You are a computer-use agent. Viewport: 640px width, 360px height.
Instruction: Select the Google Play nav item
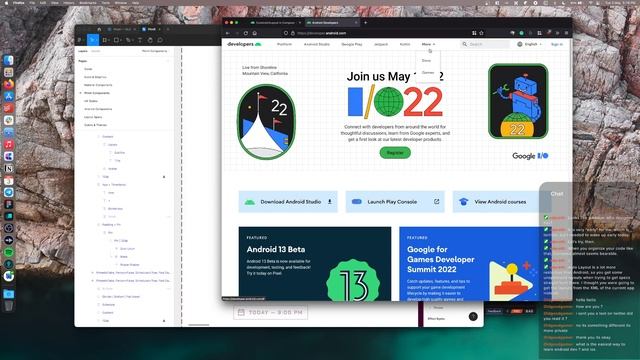click(x=352, y=44)
